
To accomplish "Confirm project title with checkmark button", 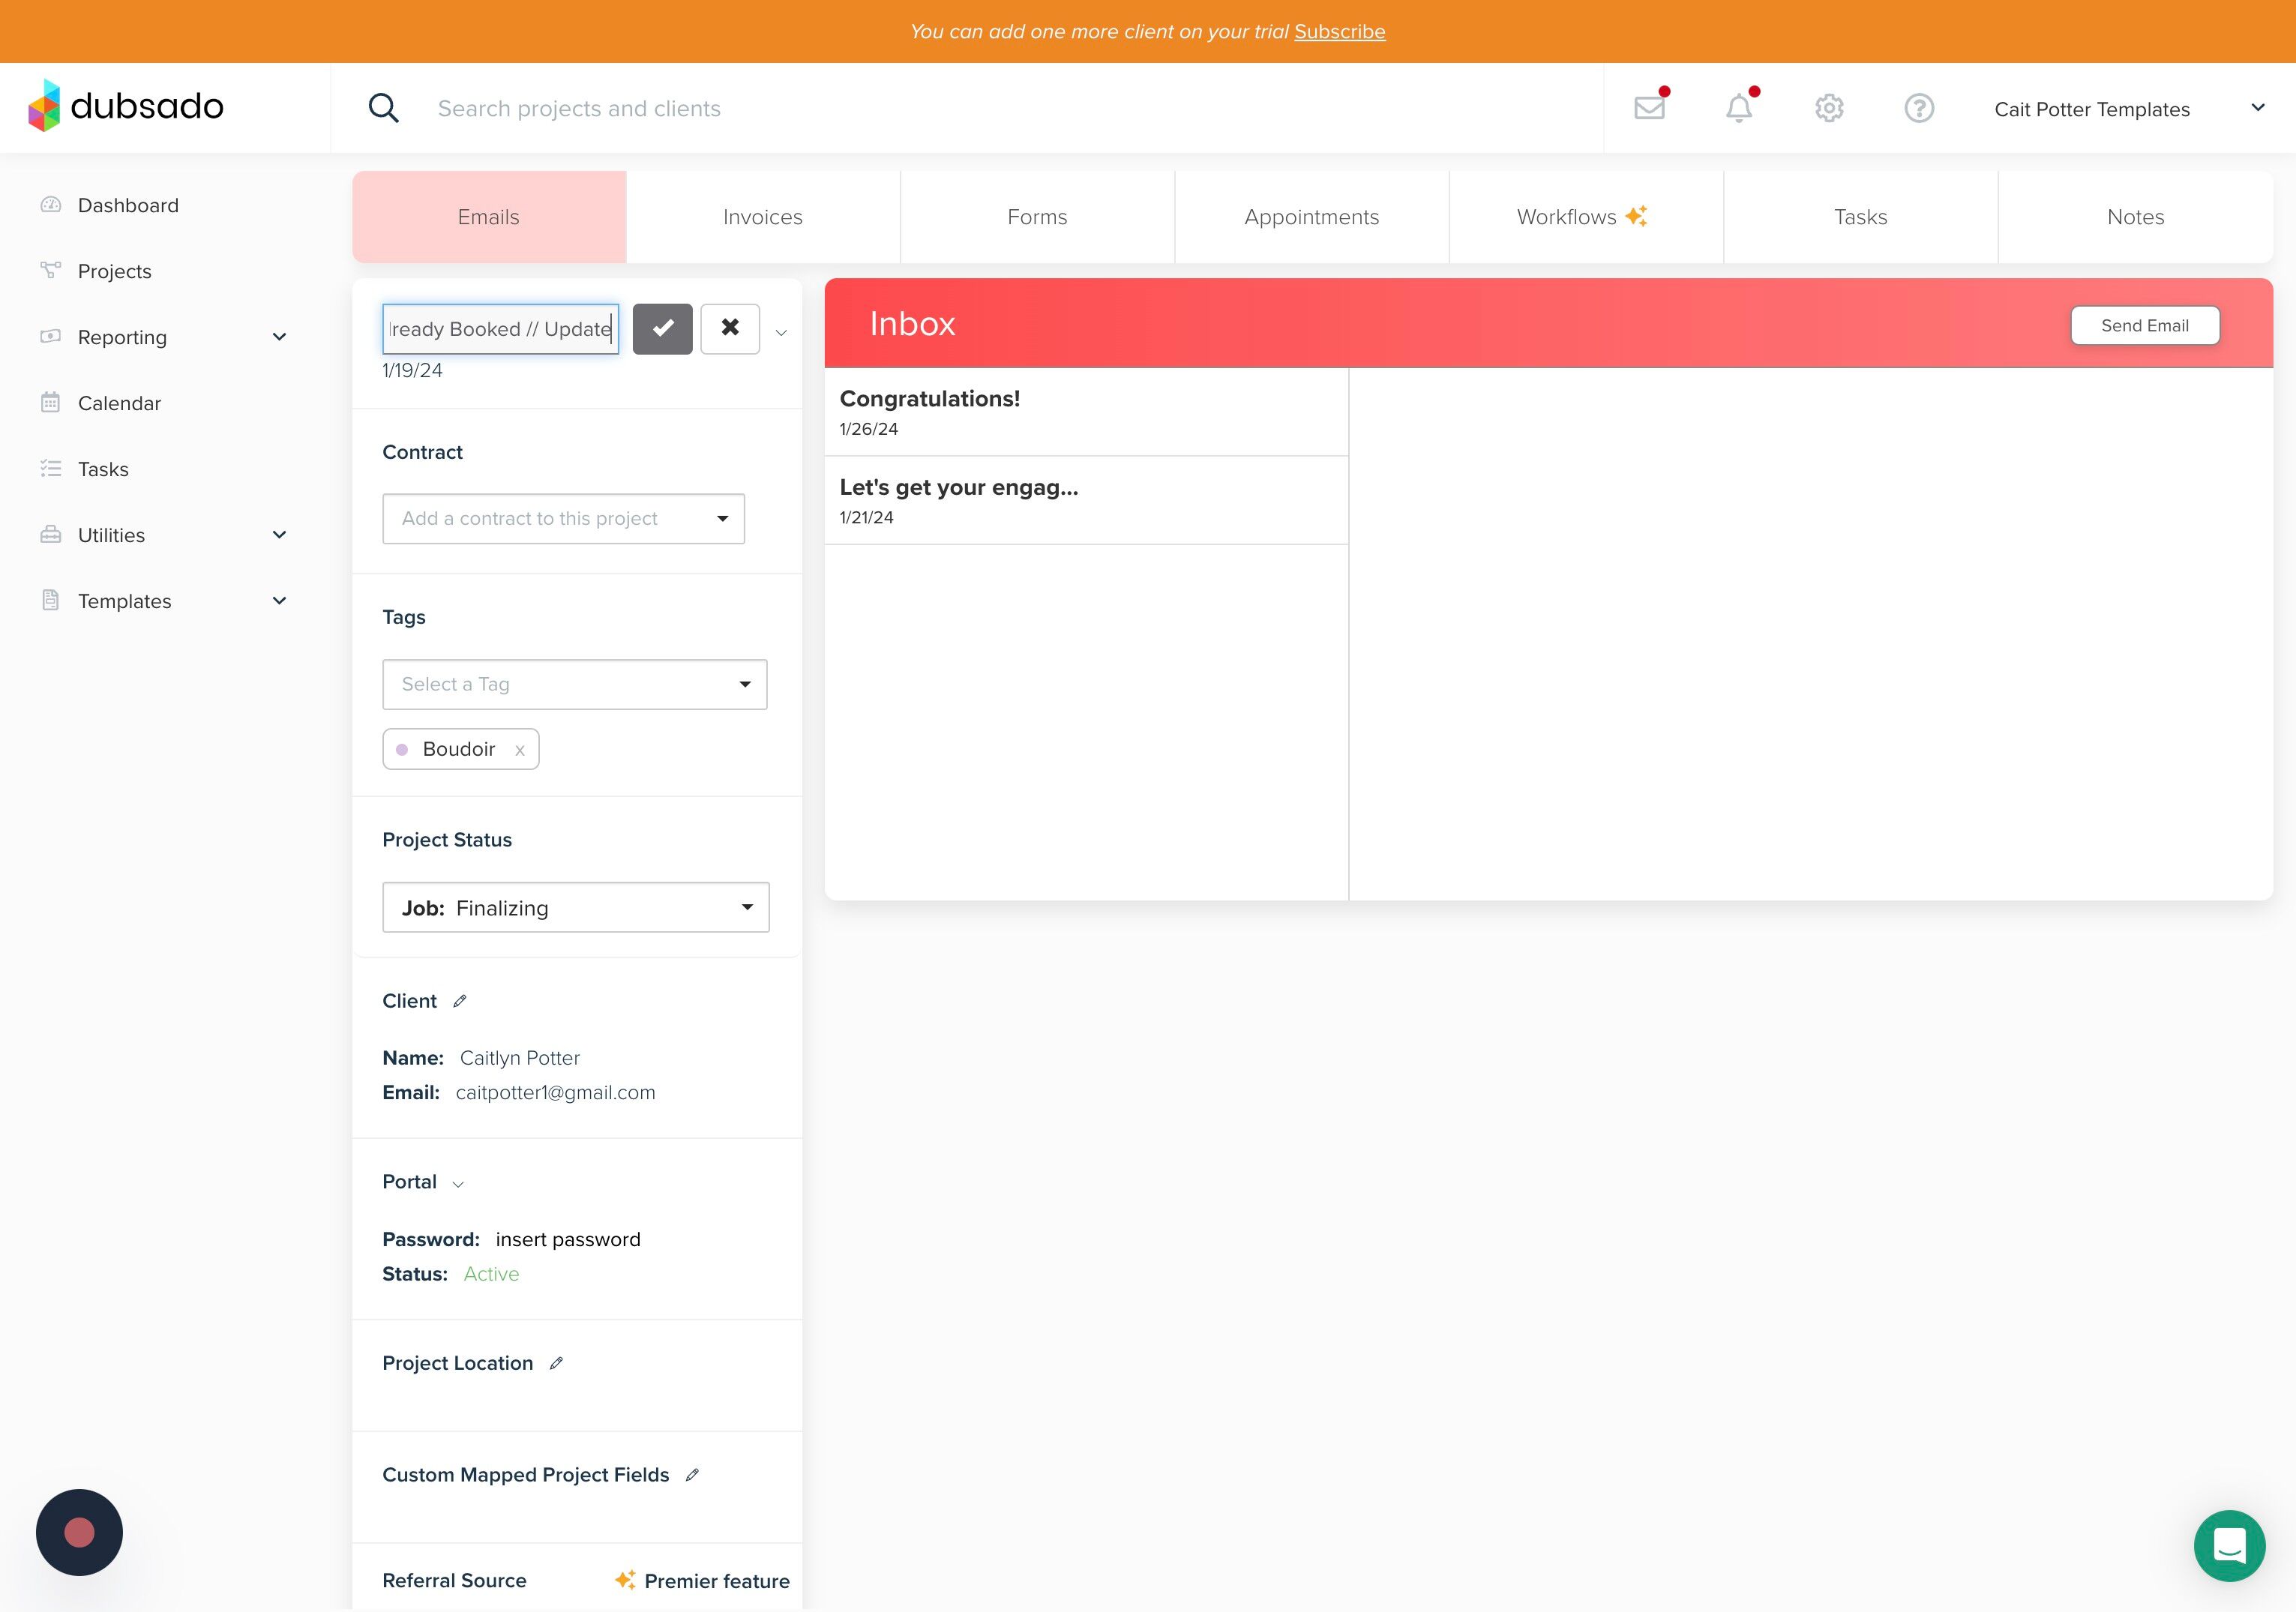I will 662,328.
